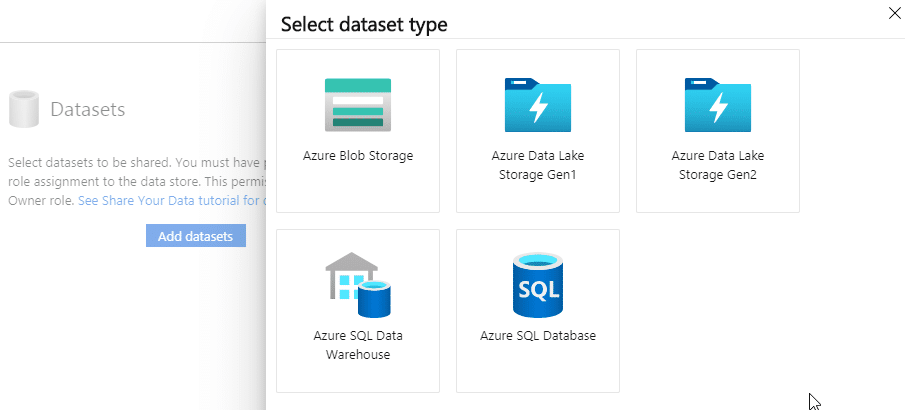Click the Datasets cylinder icon
This screenshot has height=410, width=905.
click(x=24, y=109)
